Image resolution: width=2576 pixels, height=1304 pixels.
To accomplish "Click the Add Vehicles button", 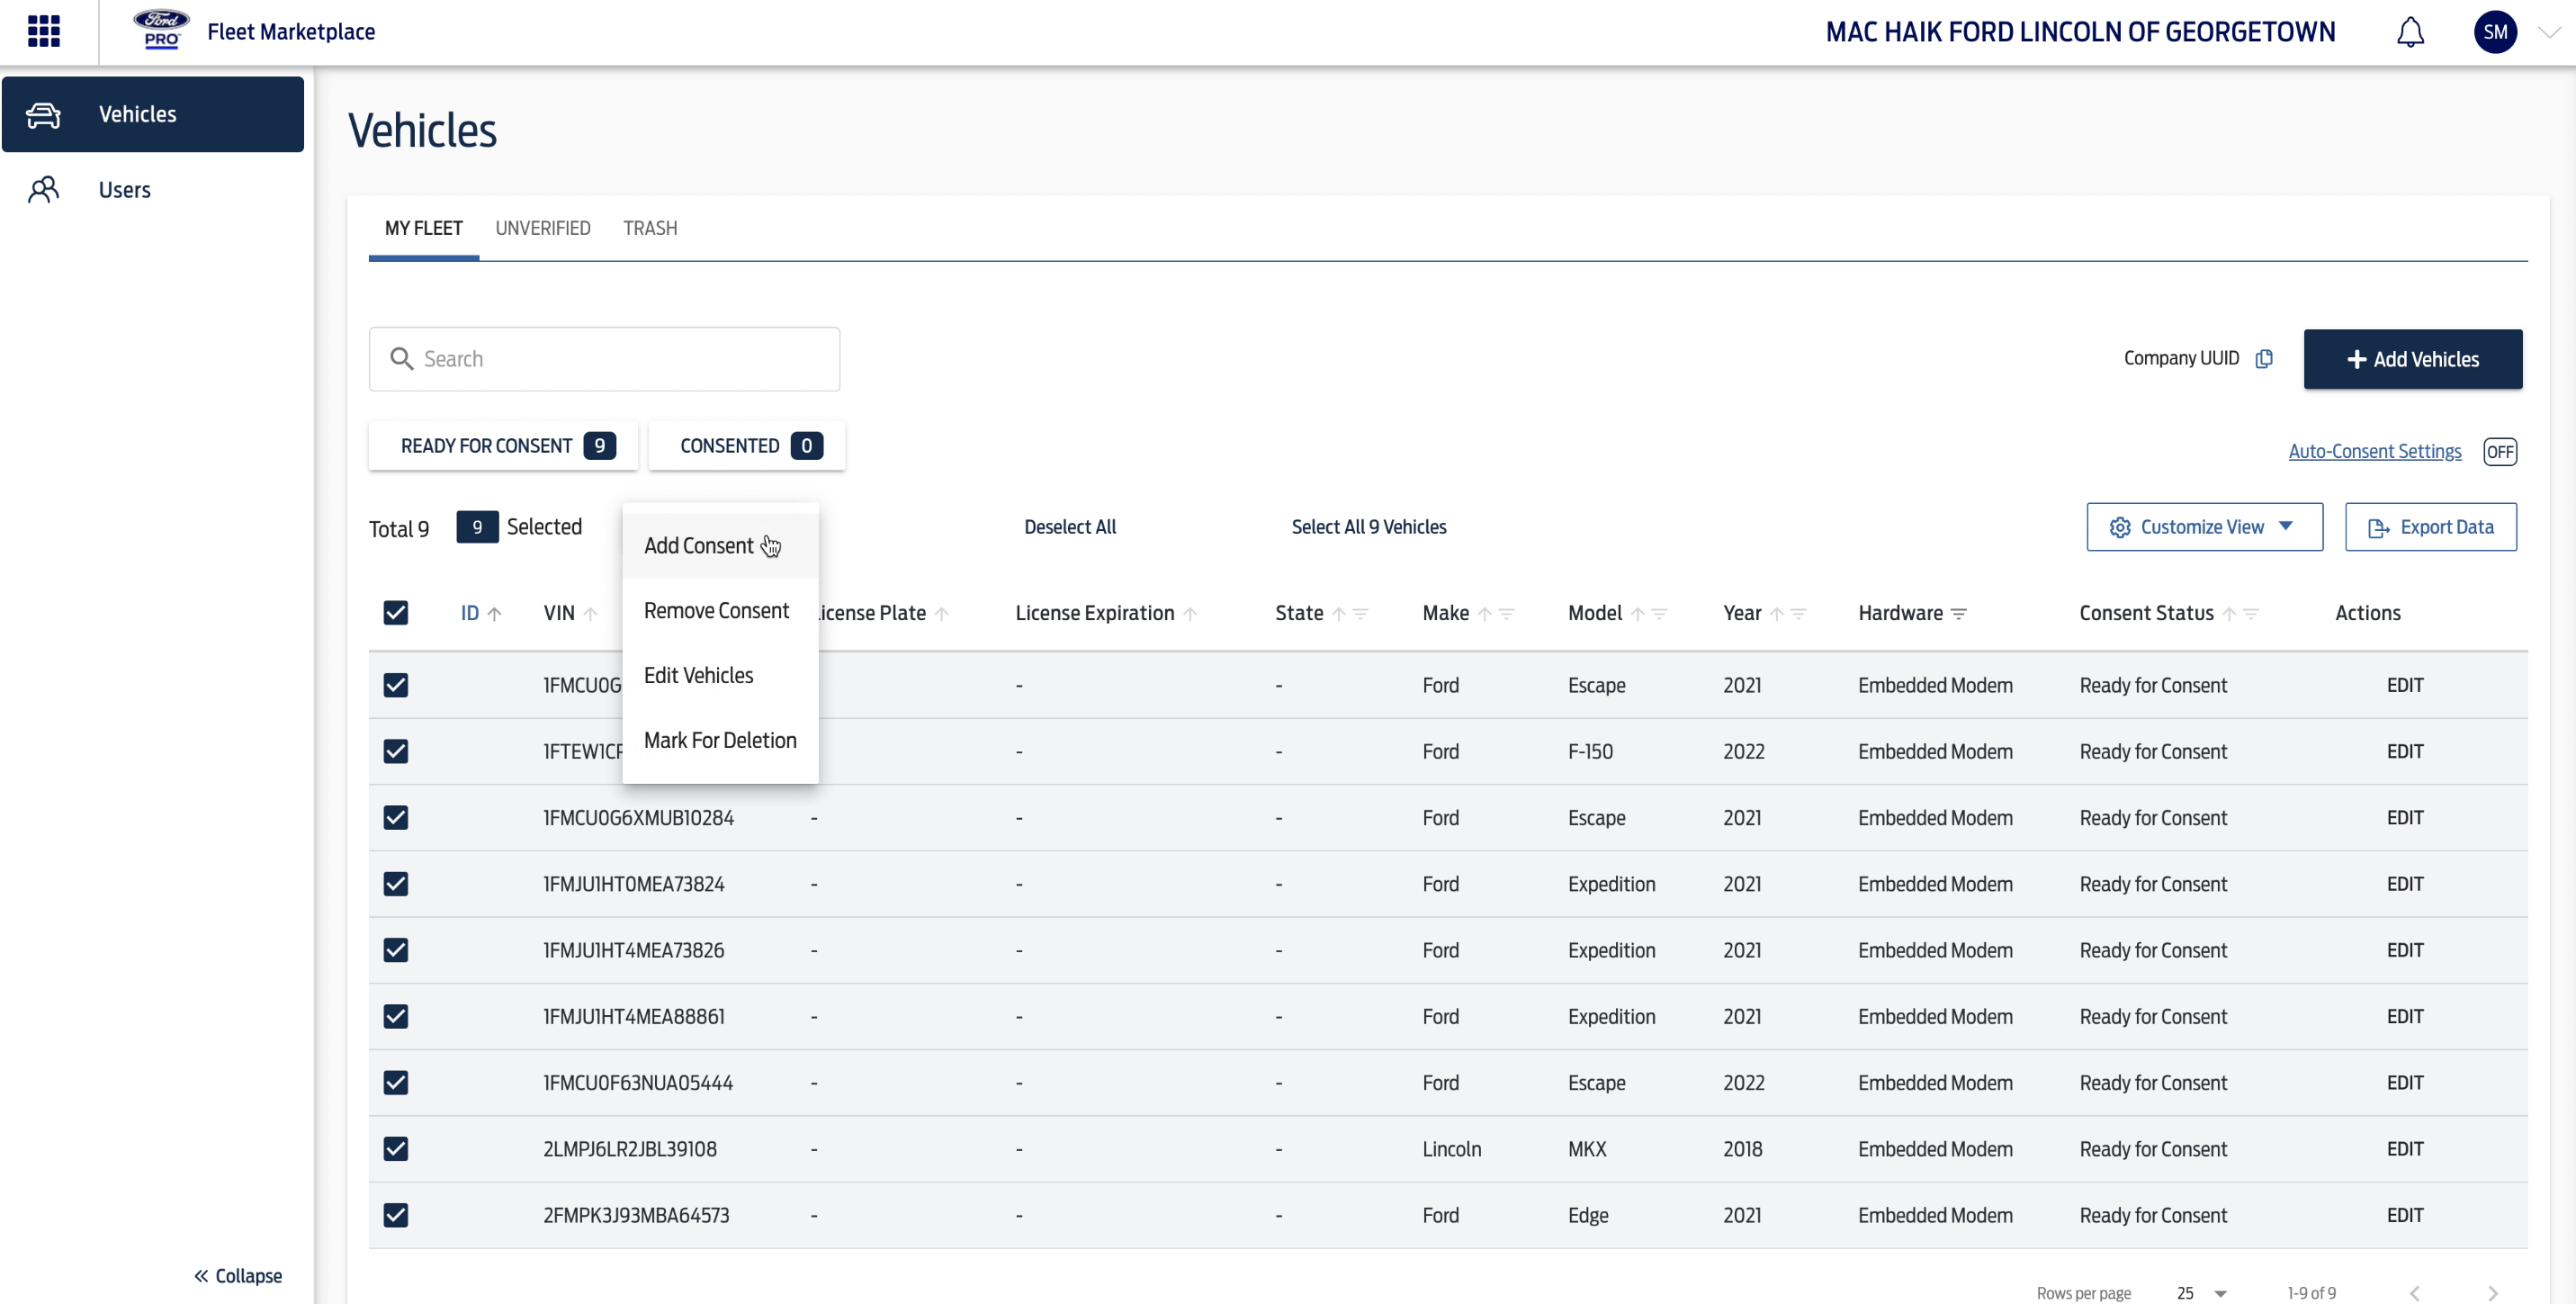I will 2413,359.
